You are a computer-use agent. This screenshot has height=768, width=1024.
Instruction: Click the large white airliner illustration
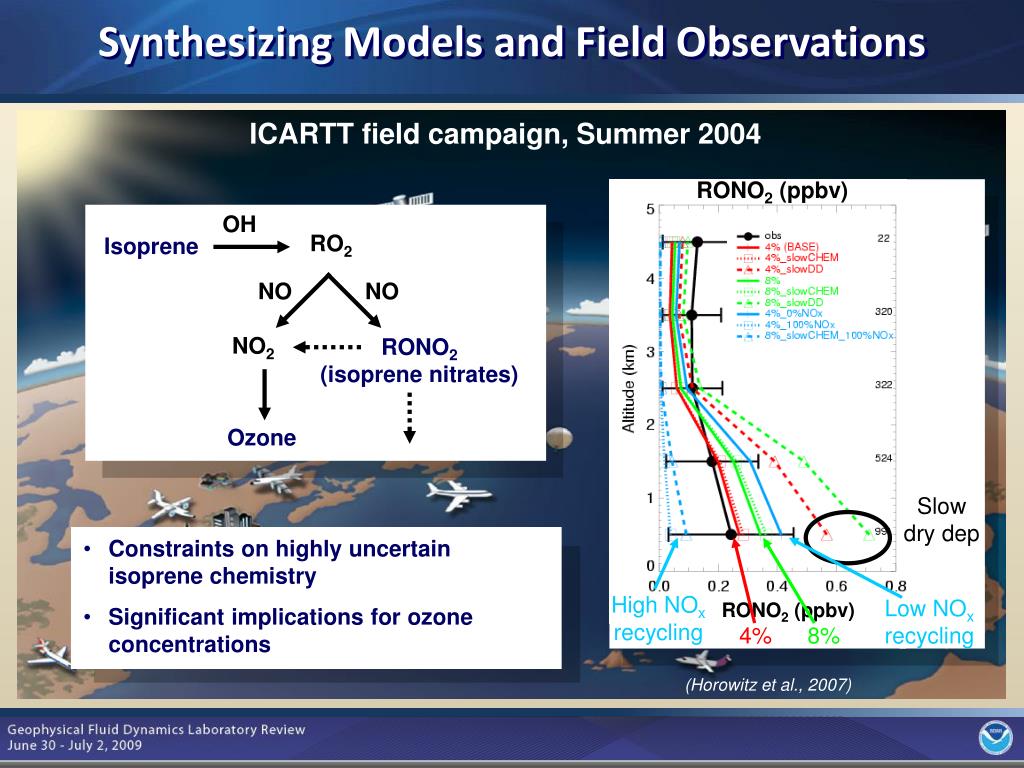457,494
